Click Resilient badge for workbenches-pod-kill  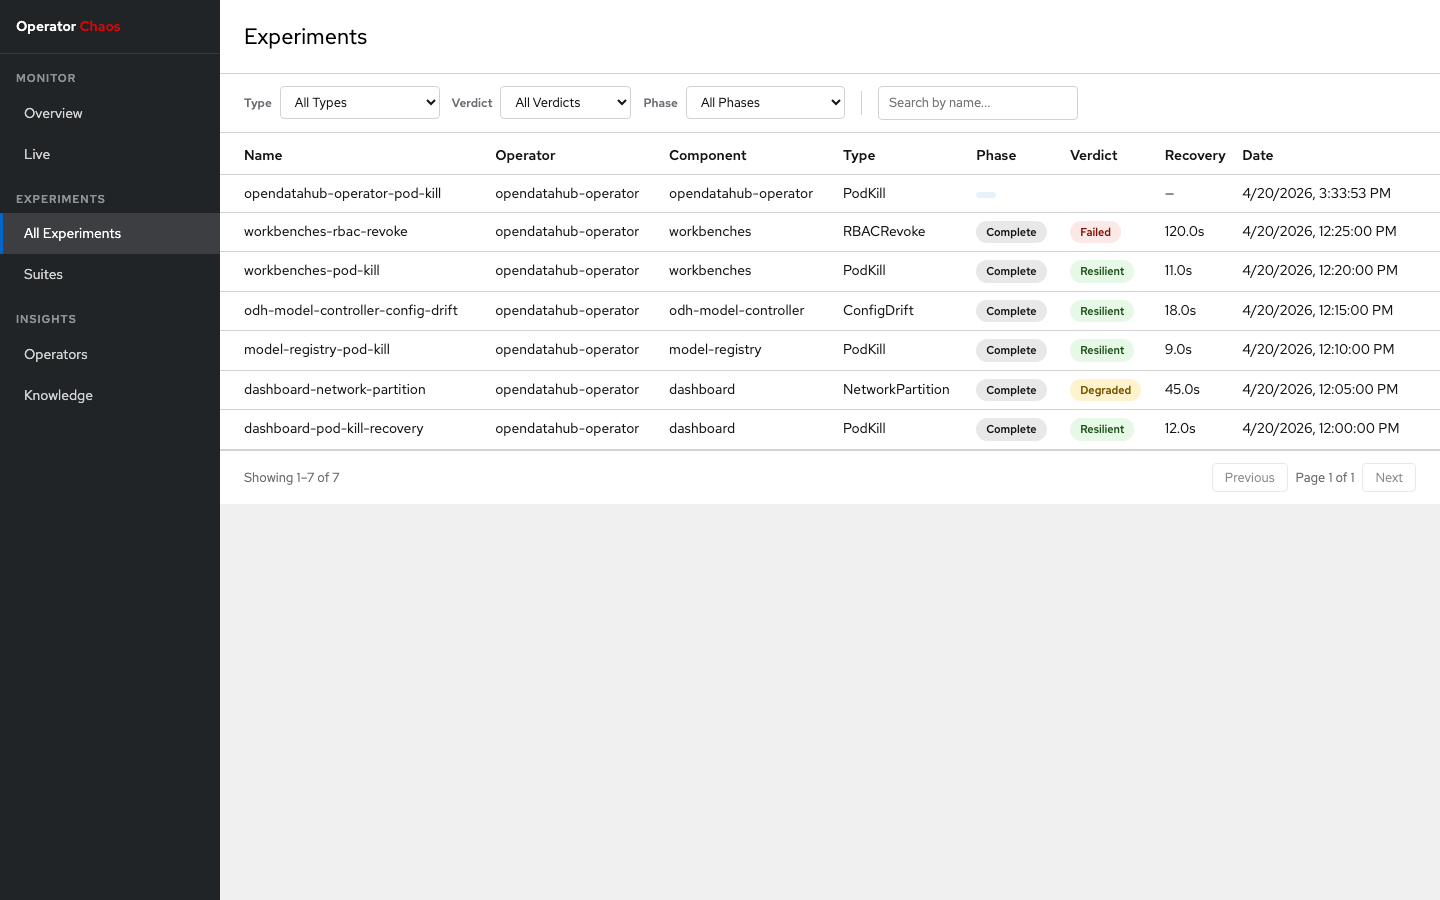pyautogui.click(x=1102, y=271)
